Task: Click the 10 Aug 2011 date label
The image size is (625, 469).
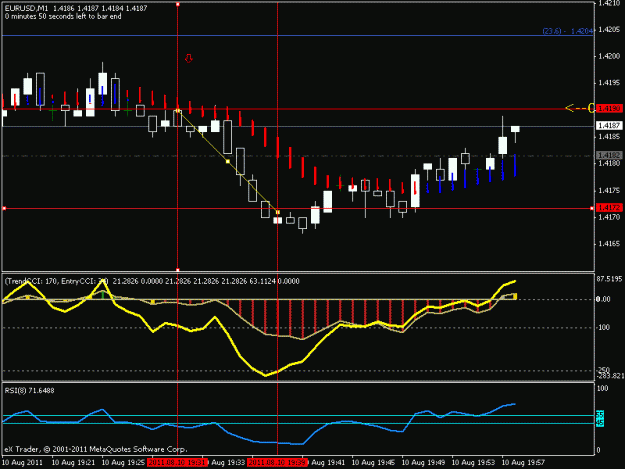Action: [x=22, y=463]
